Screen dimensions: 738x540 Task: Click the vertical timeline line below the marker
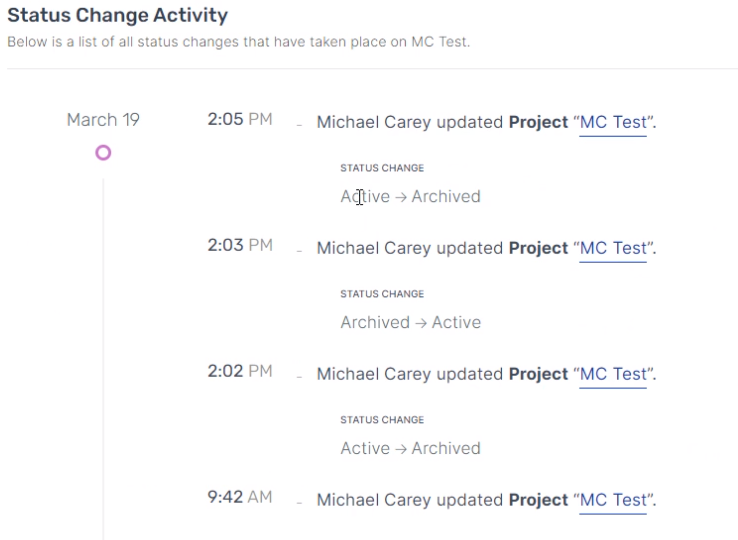[x=103, y=350]
